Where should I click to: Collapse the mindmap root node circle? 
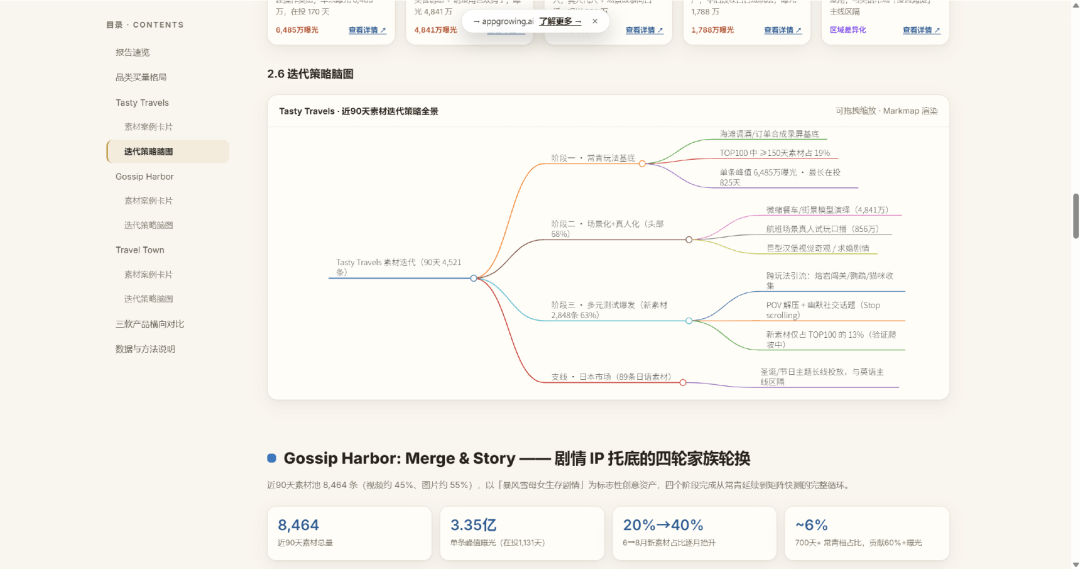474,278
